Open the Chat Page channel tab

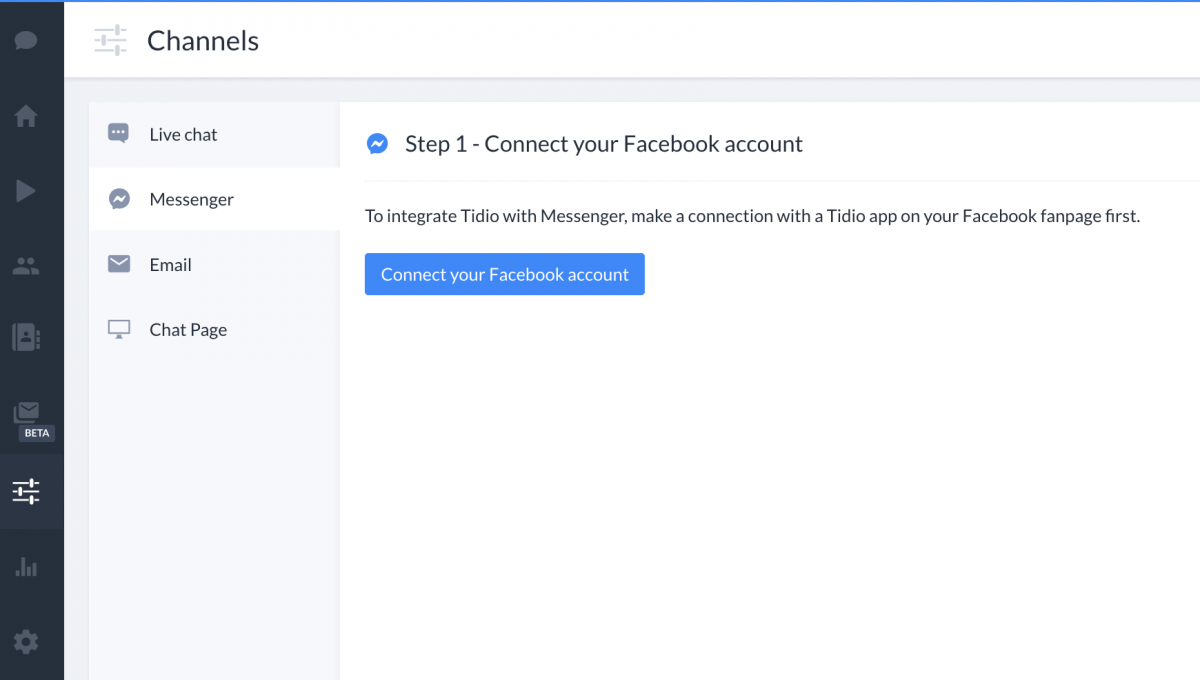tap(214, 329)
